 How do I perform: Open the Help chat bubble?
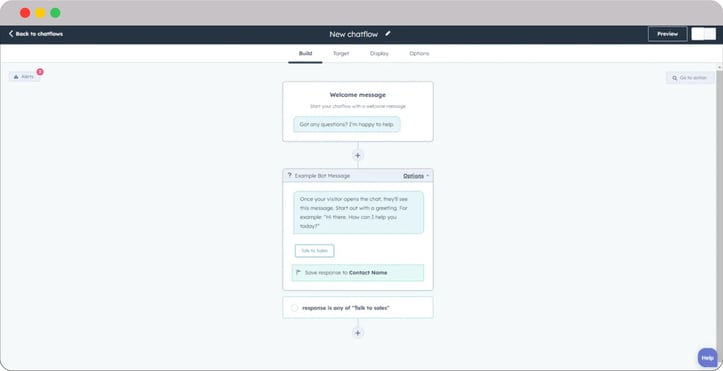click(x=707, y=358)
